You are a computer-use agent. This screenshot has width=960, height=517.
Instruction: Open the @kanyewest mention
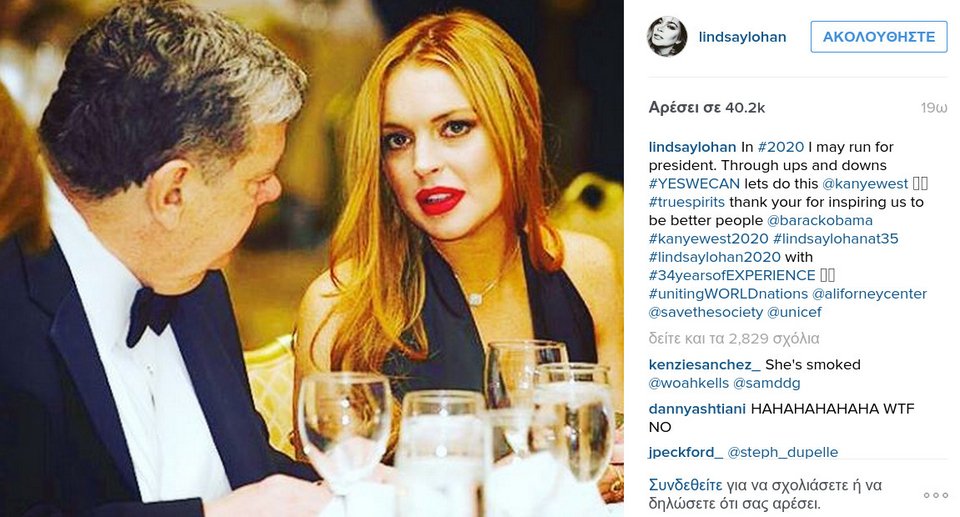click(865, 184)
